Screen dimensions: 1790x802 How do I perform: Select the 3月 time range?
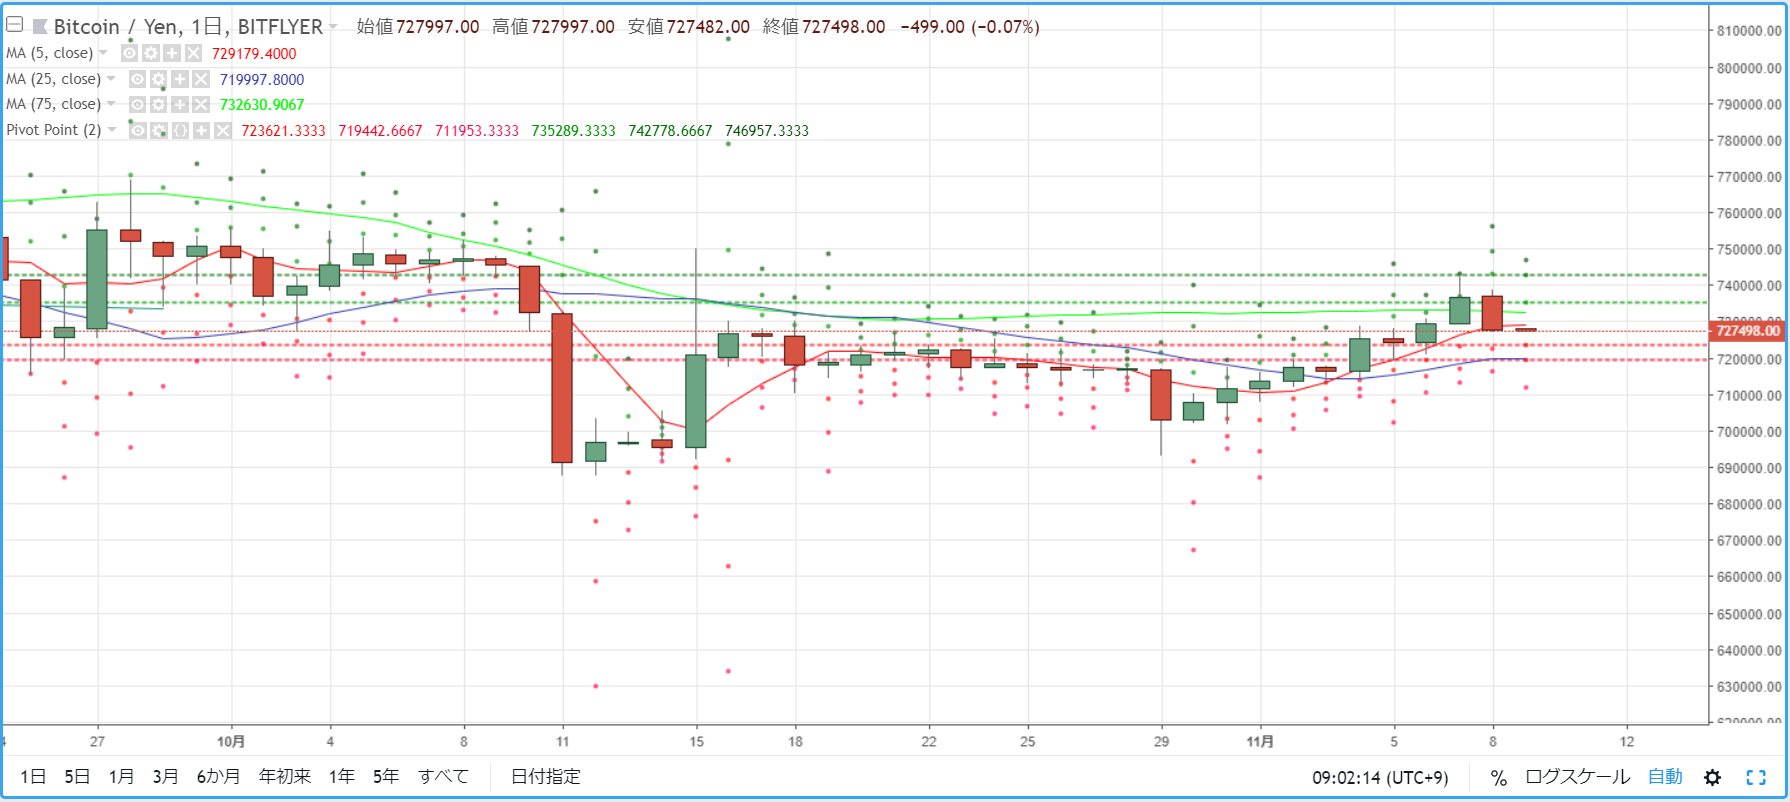165,777
